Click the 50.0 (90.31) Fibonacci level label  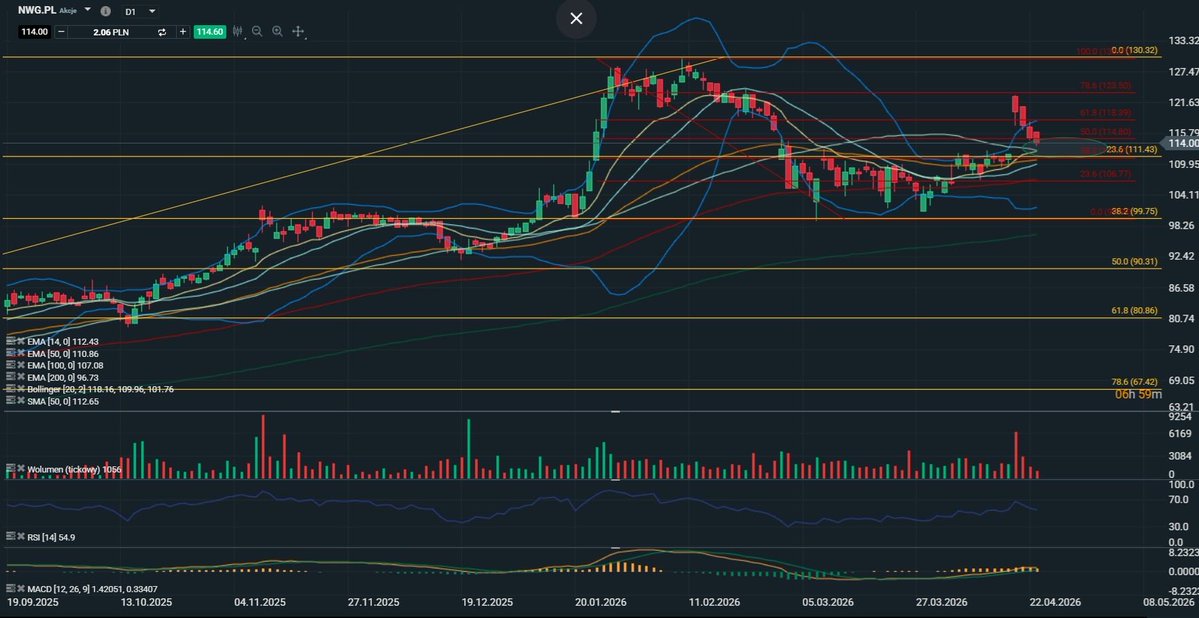pyautogui.click(x=1134, y=262)
